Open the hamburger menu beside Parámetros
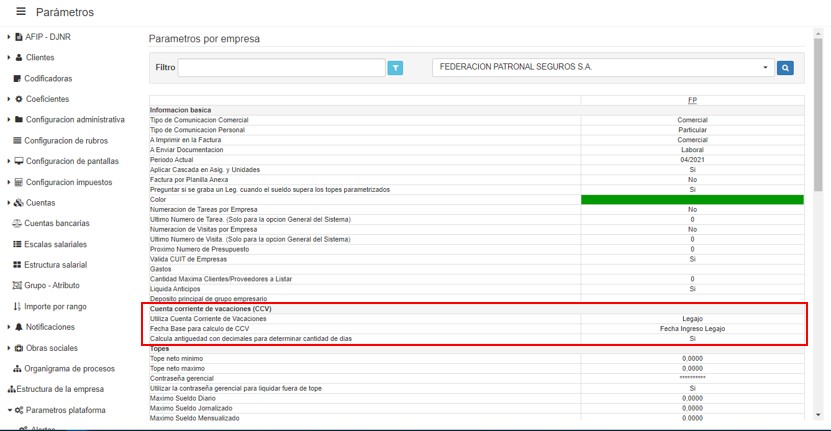 pos(21,12)
